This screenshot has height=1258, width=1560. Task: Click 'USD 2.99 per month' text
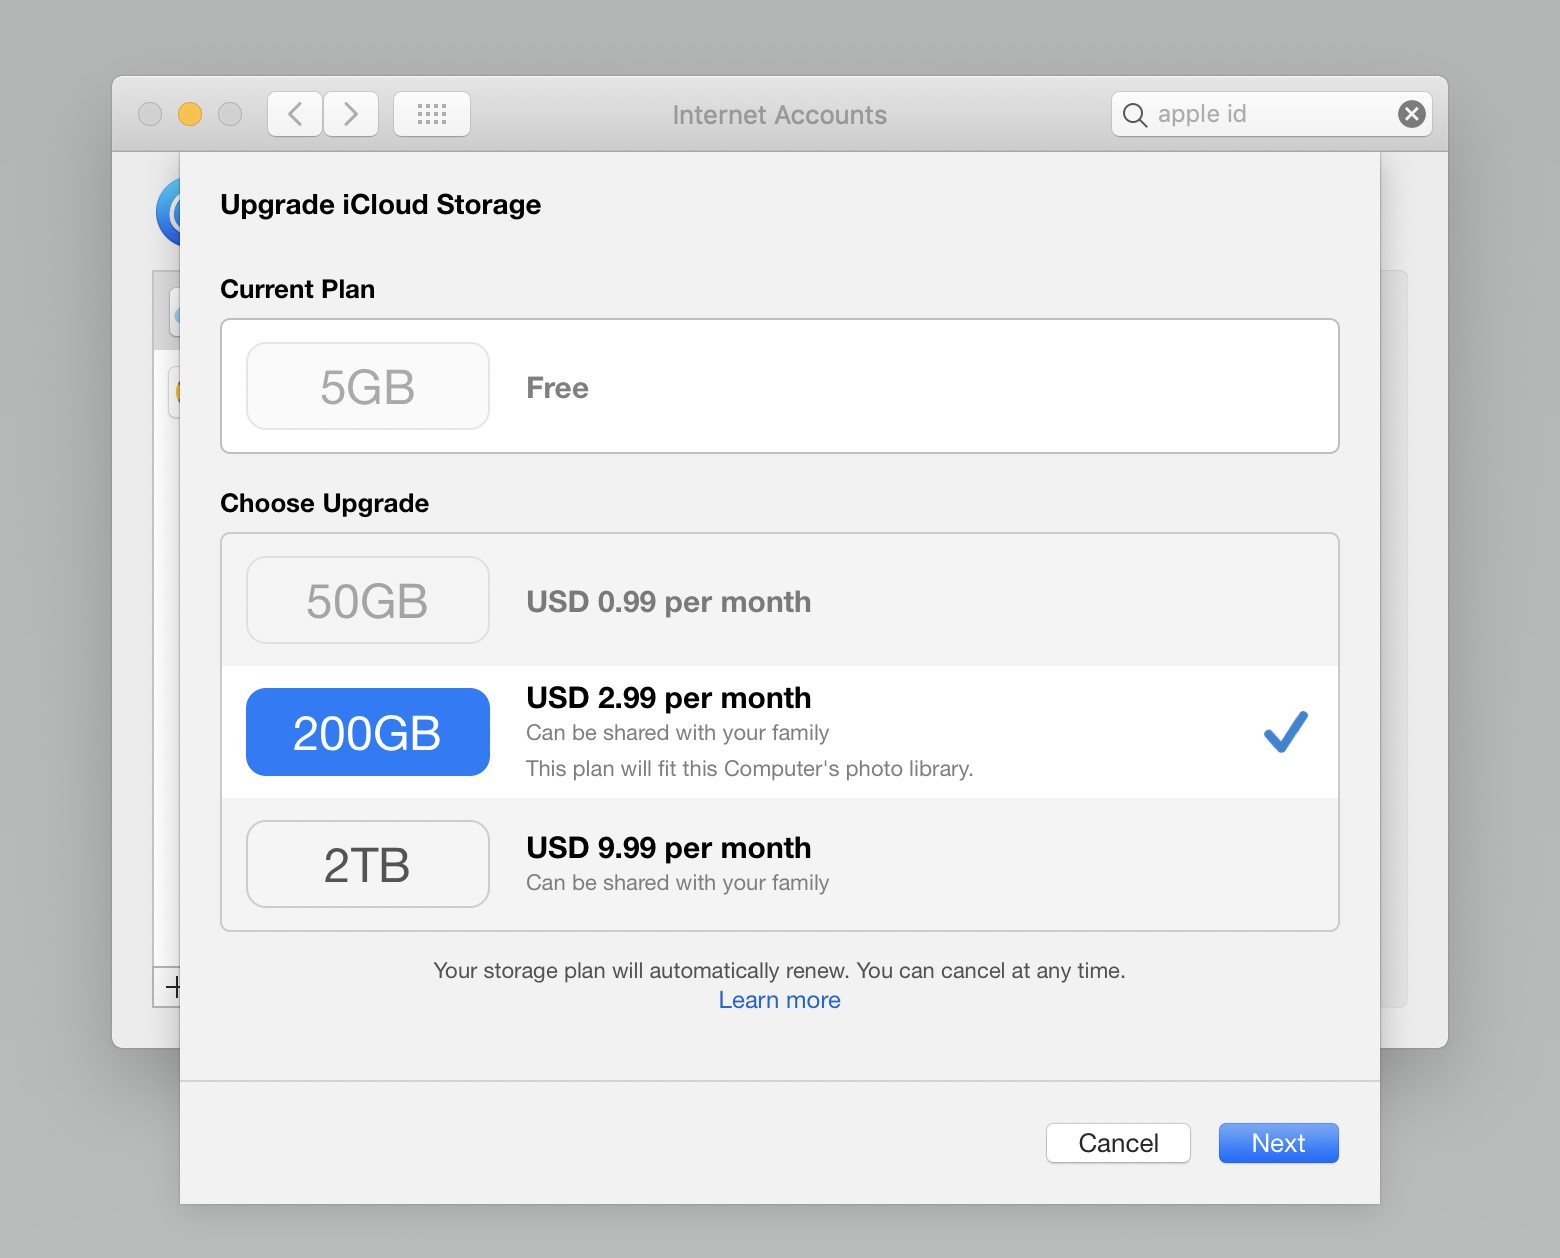[669, 698]
